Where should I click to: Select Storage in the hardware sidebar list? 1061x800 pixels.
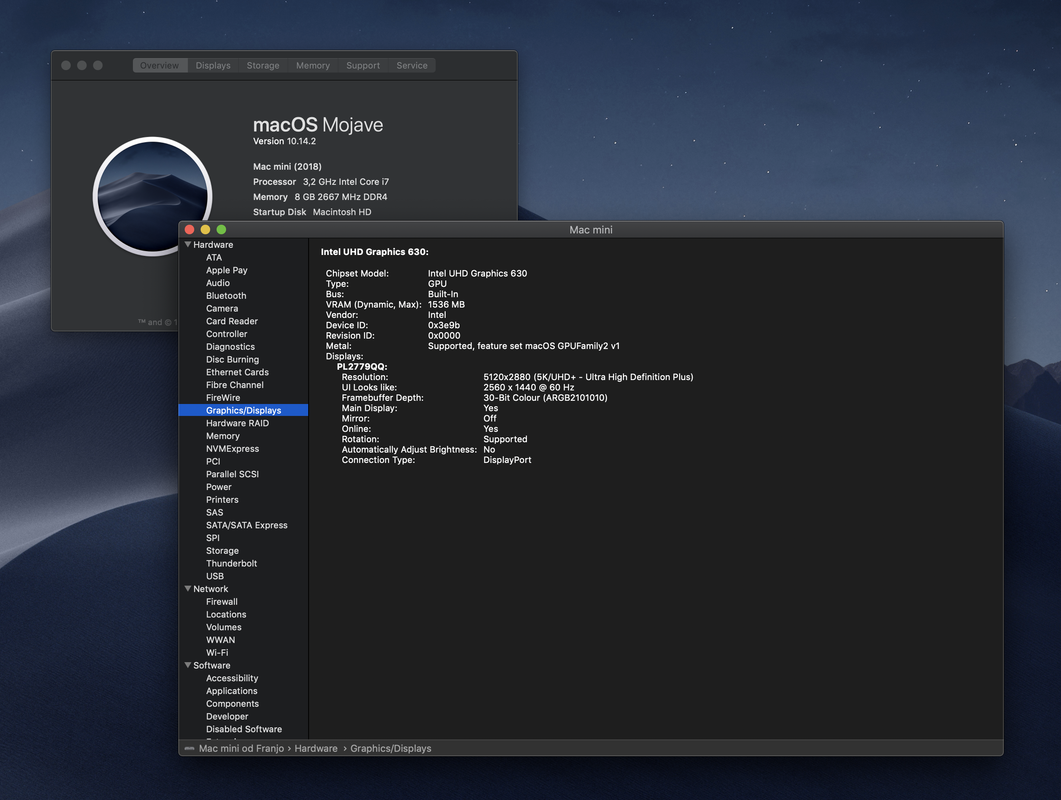click(223, 551)
